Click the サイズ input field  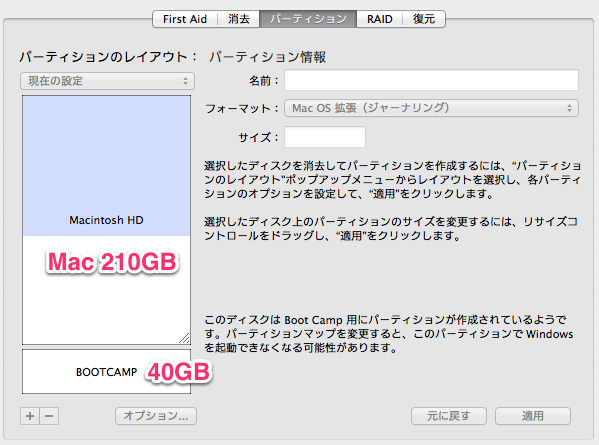tap(325, 137)
